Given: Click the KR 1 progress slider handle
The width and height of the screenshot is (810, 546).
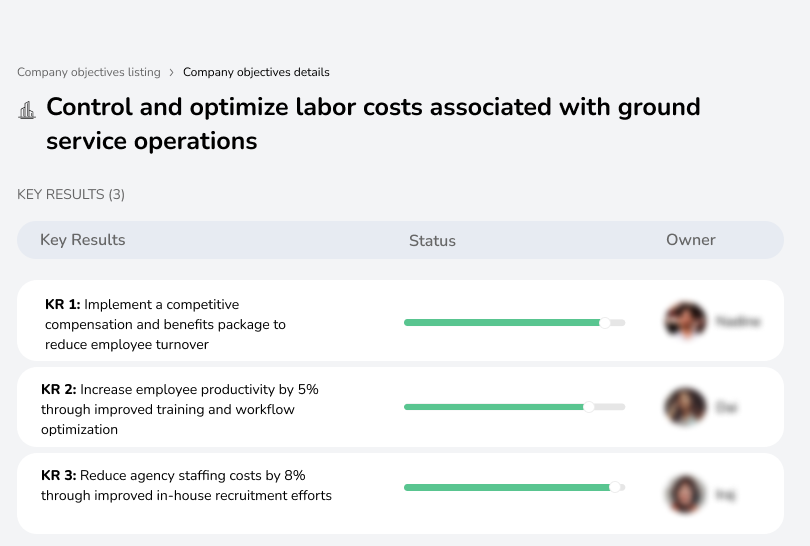Looking at the screenshot, I should 605,323.
